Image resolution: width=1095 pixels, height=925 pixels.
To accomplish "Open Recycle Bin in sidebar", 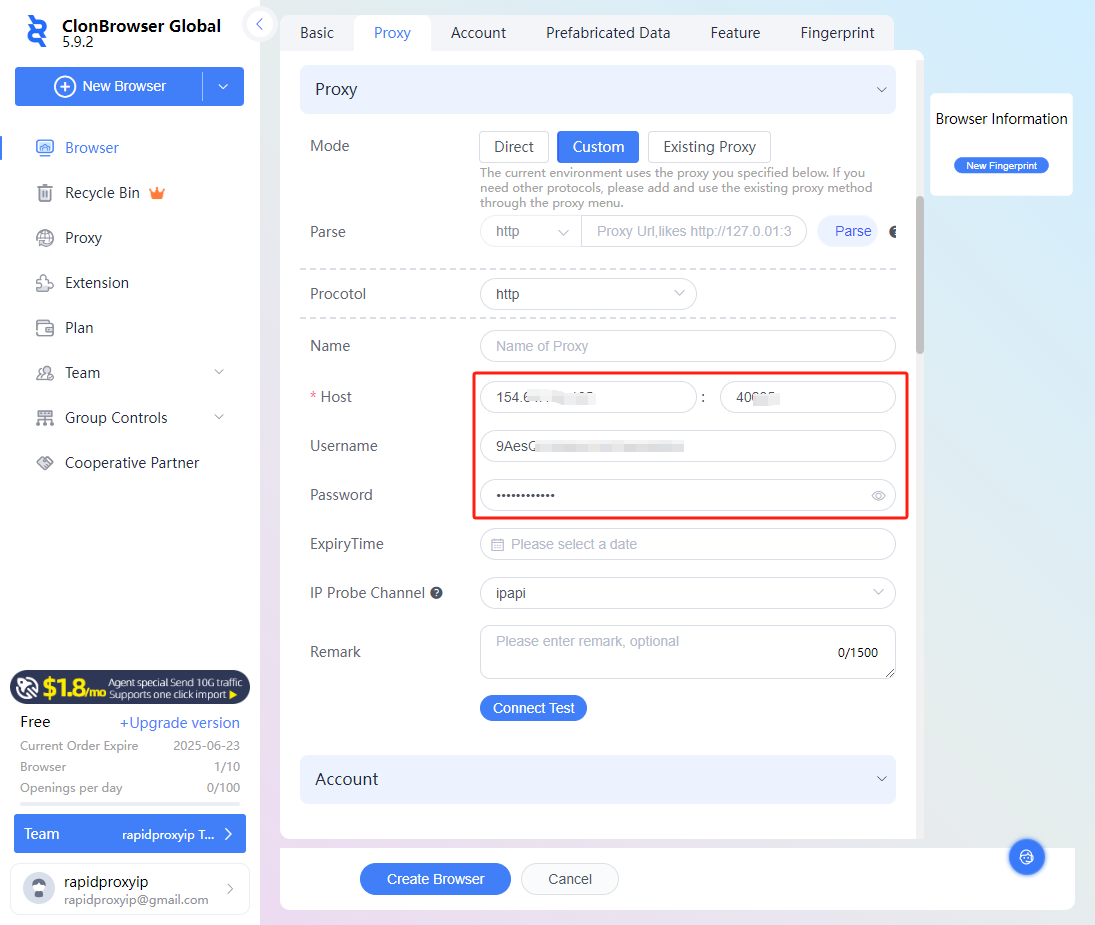I will pyautogui.click(x=102, y=193).
